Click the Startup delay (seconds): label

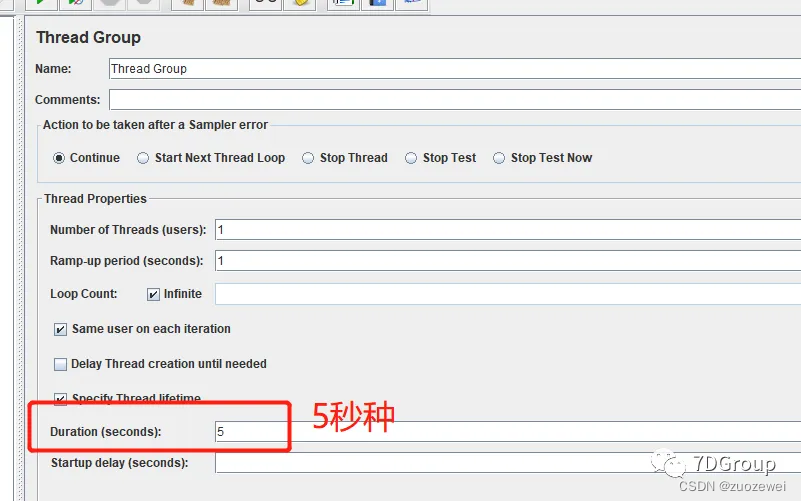pyautogui.click(x=120, y=463)
